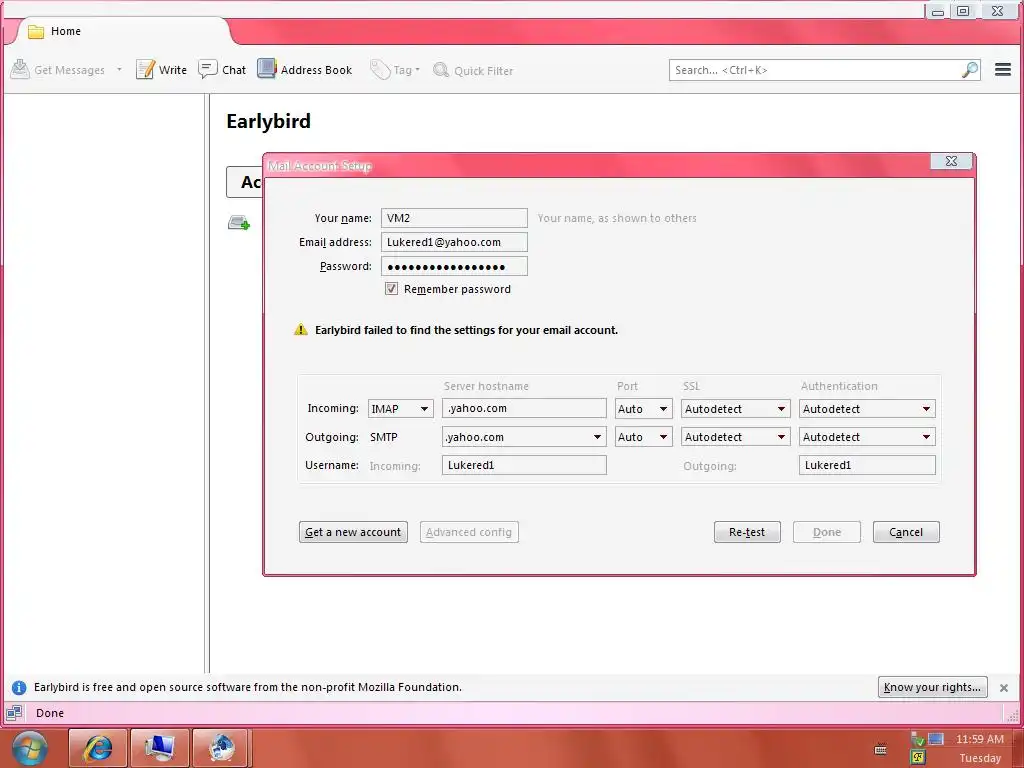The height and width of the screenshot is (768, 1024).
Task: Click the new account icon behind dialog
Action: [x=238, y=223]
